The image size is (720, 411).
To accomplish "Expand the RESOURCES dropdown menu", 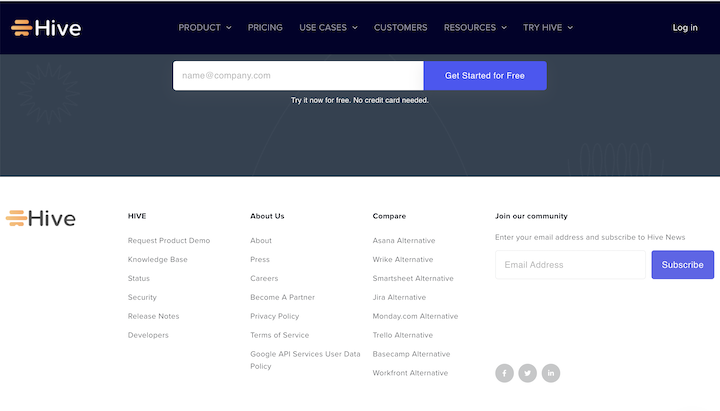I will point(475,28).
